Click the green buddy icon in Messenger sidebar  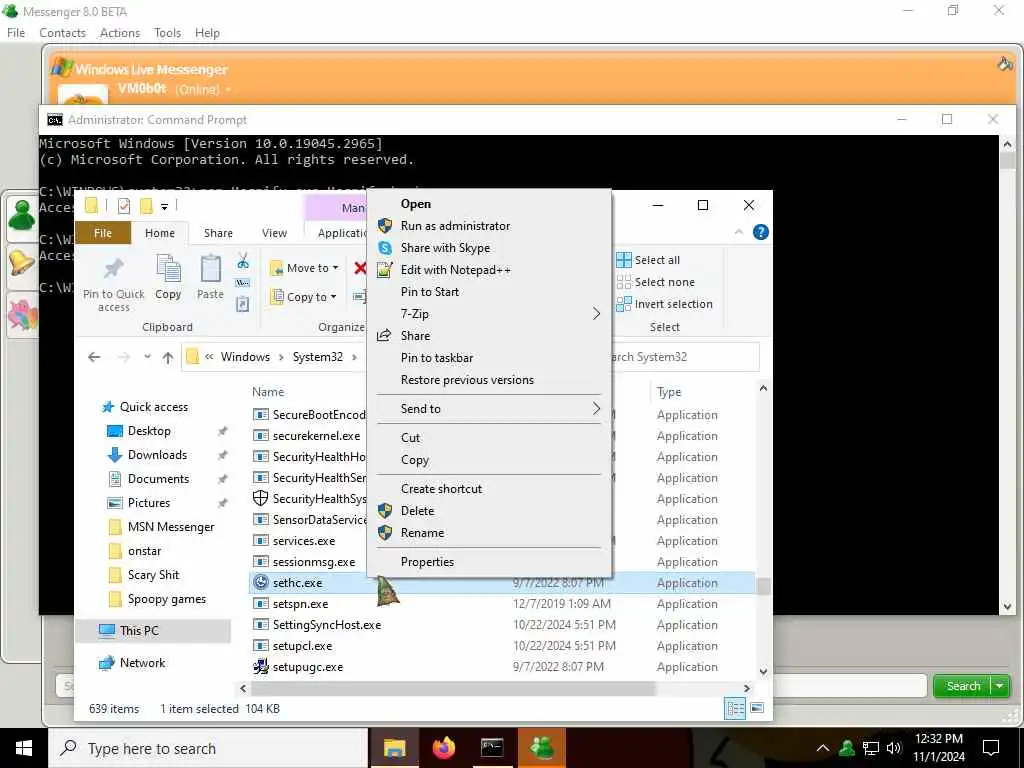(x=22, y=216)
